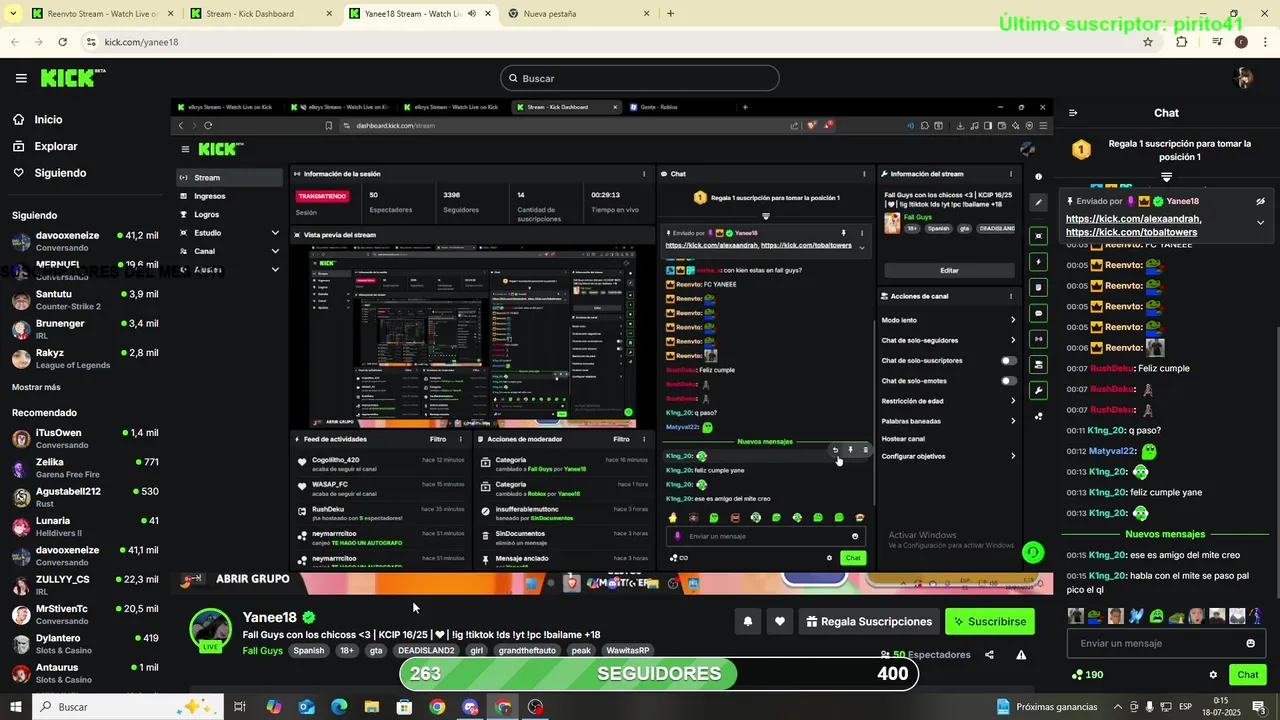Click the Fall Guys category link
This screenshot has width=1280, height=720.
tap(263, 650)
